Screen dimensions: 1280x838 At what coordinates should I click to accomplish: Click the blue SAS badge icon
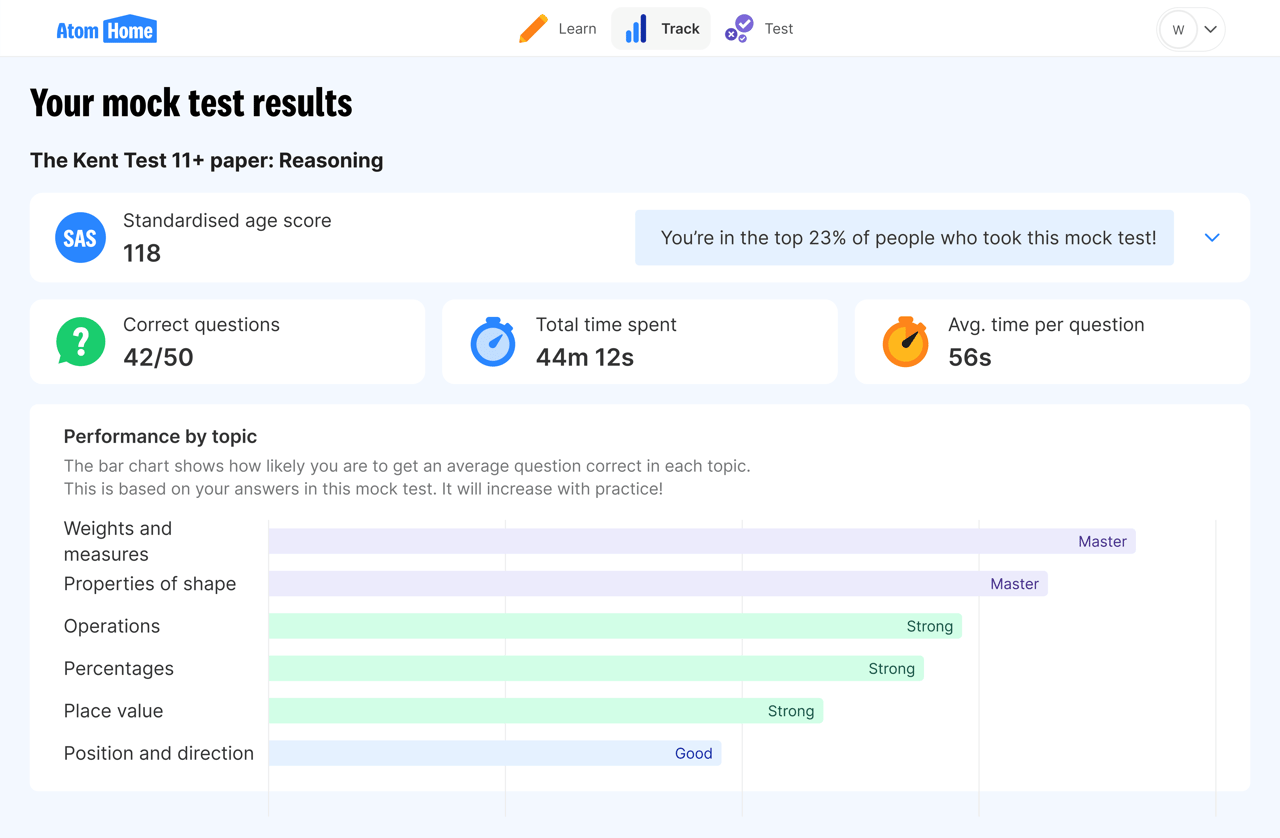(x=80, y=238)
